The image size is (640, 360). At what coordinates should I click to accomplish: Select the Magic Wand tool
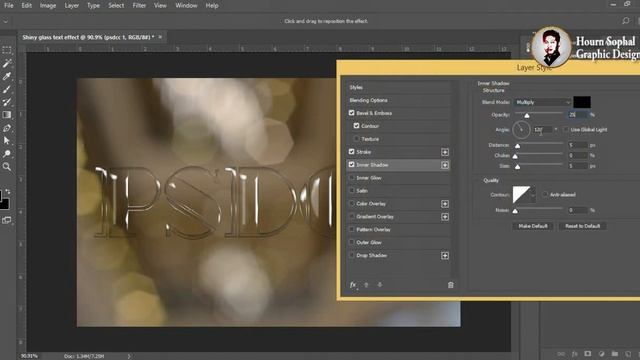(x=7, y=63)
